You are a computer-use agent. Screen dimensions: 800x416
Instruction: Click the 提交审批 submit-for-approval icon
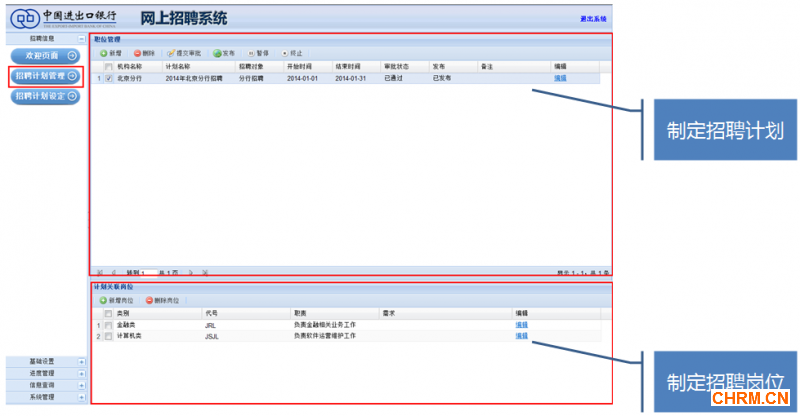pos(172,52)
